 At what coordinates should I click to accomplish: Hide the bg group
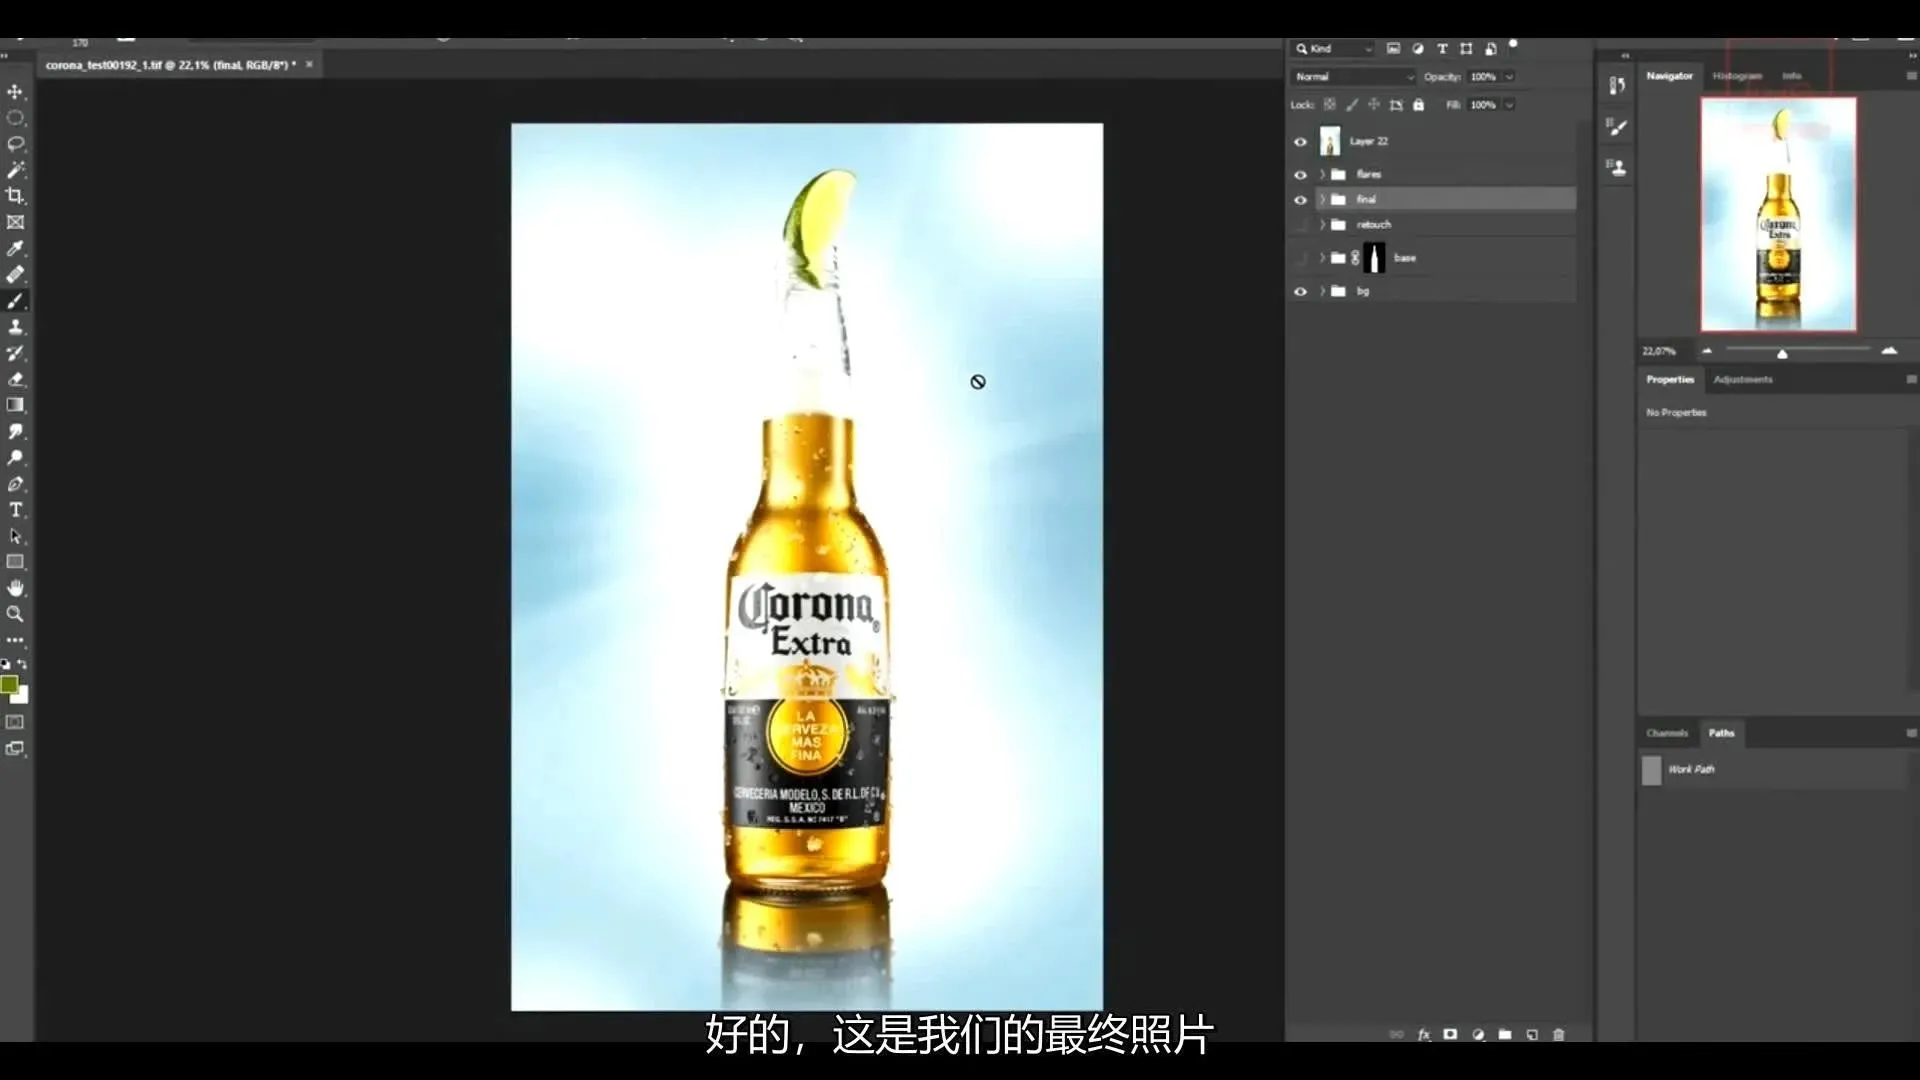click(1300, 292)
